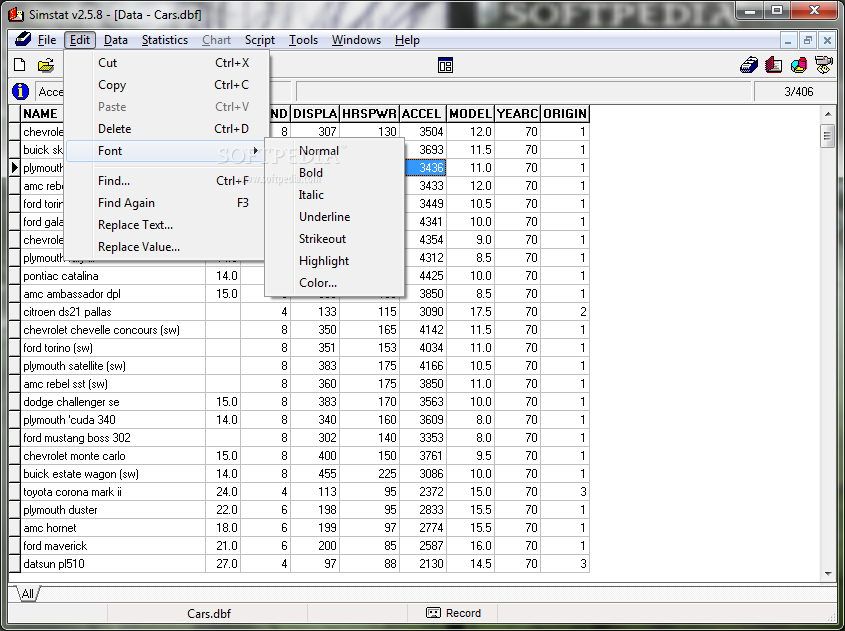This screenshot has height=631, width=845.
Task: Select Bold font style
Action: (x=335, y=173)
